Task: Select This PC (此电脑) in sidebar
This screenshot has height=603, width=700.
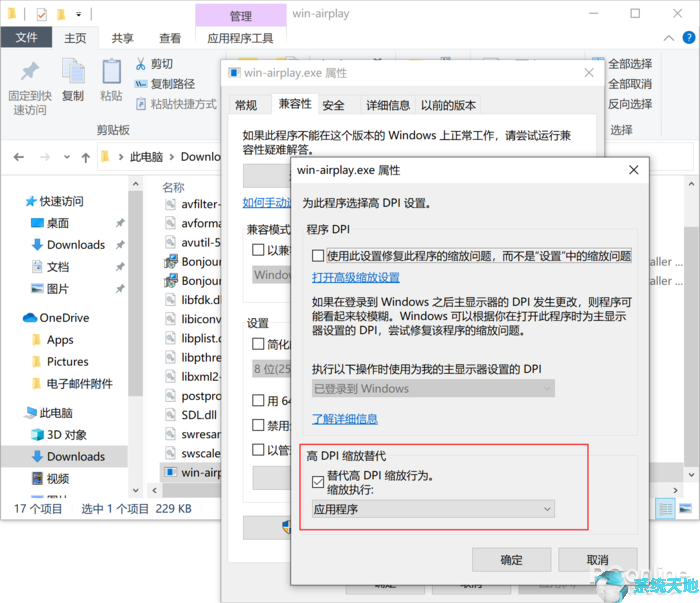Action: coord(49,413)
